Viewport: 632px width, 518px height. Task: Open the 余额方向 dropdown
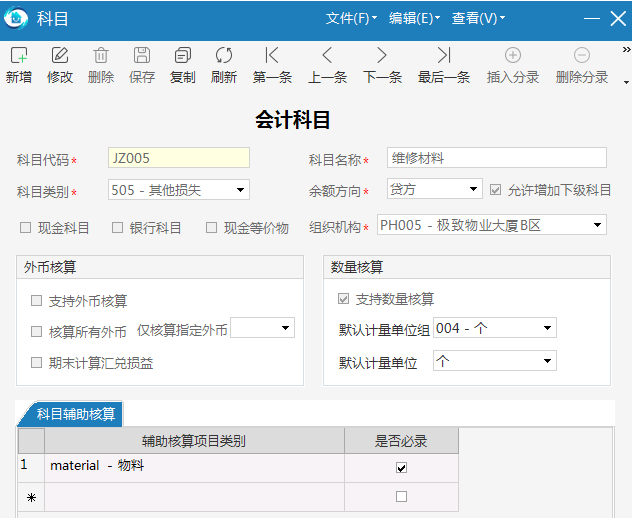coord(474,189)
